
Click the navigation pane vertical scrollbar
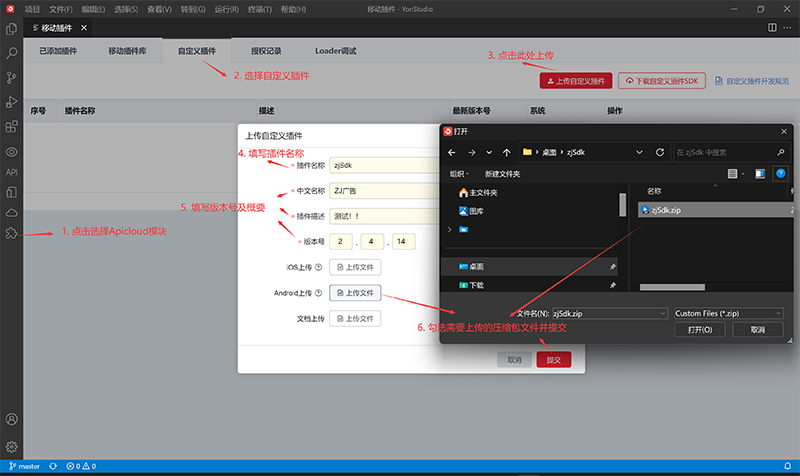click(x=622, y=205)
